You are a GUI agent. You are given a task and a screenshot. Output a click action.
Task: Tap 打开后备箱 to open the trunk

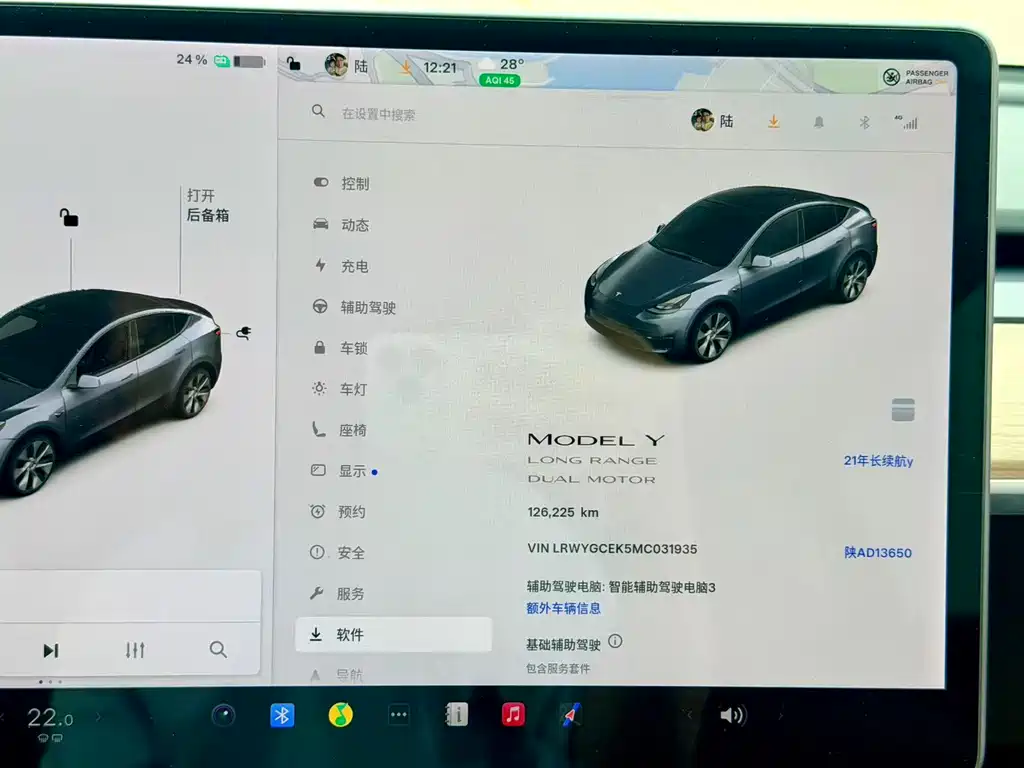point(208,205)
